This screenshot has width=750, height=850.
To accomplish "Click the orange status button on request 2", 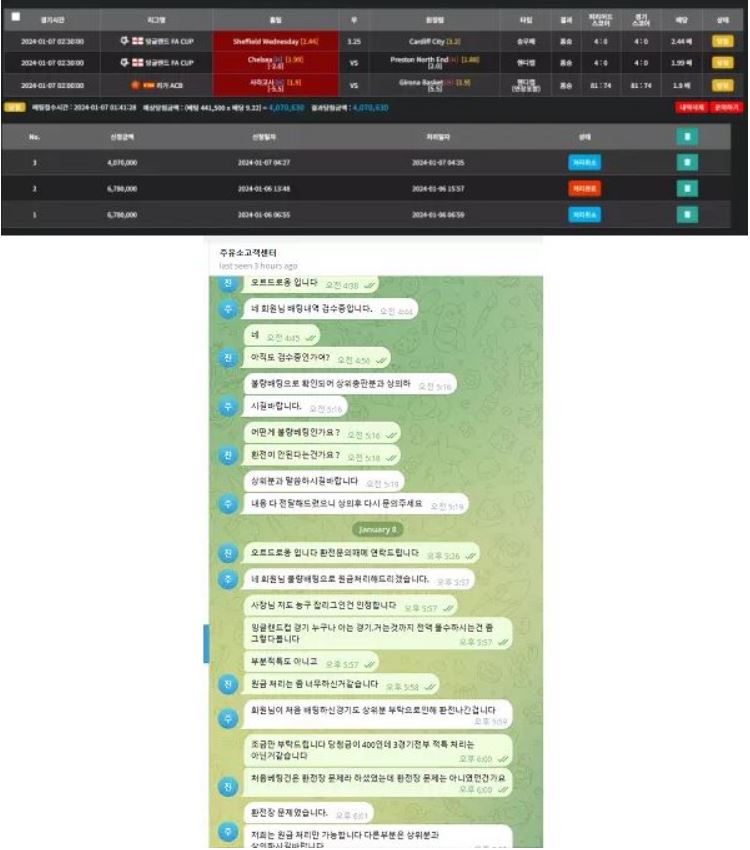I will [x=584, y=189].
